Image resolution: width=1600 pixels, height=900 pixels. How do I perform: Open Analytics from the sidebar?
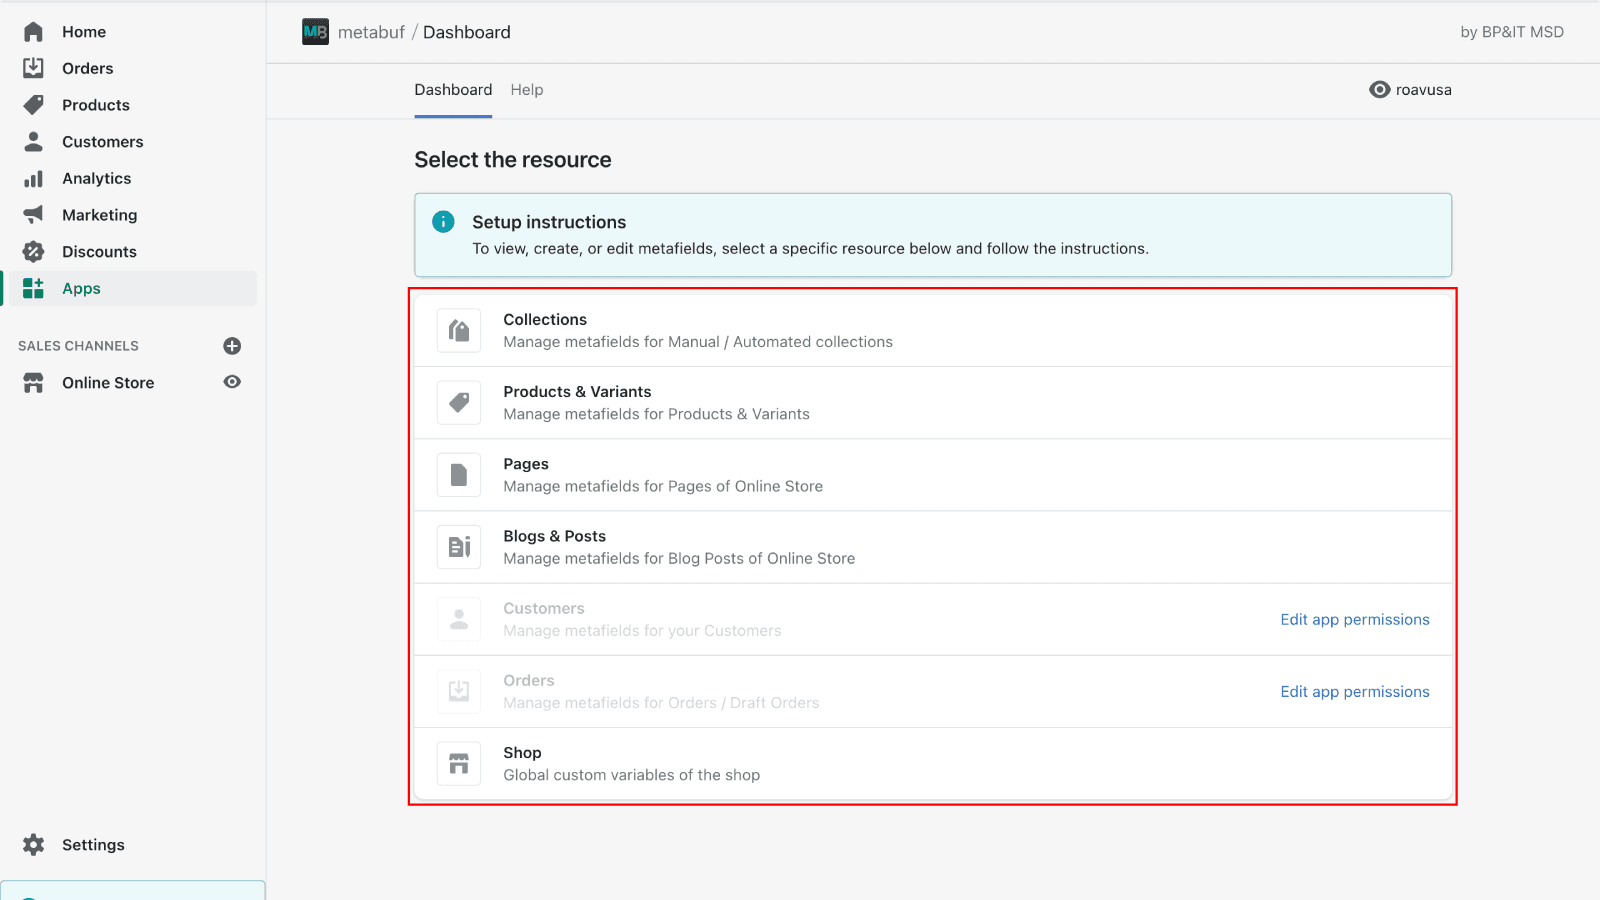click(33, 178)
